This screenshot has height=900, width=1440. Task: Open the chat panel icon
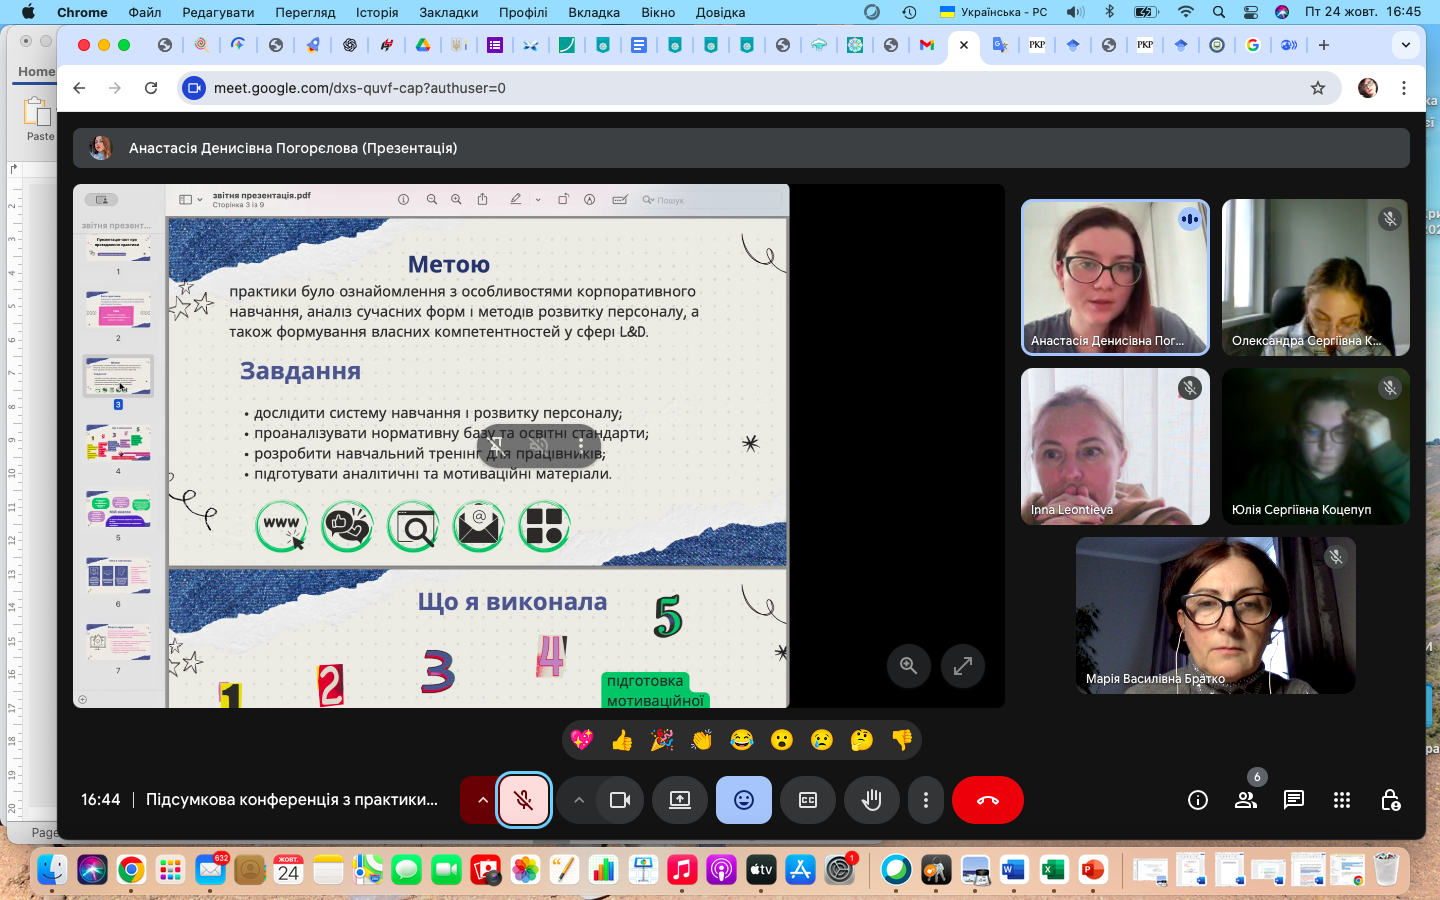tap(1293, 800)
